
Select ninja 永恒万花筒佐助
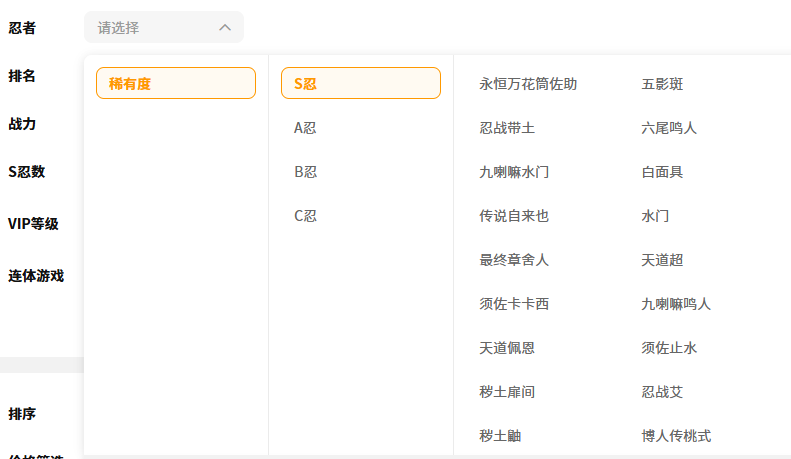pos(528,84)
